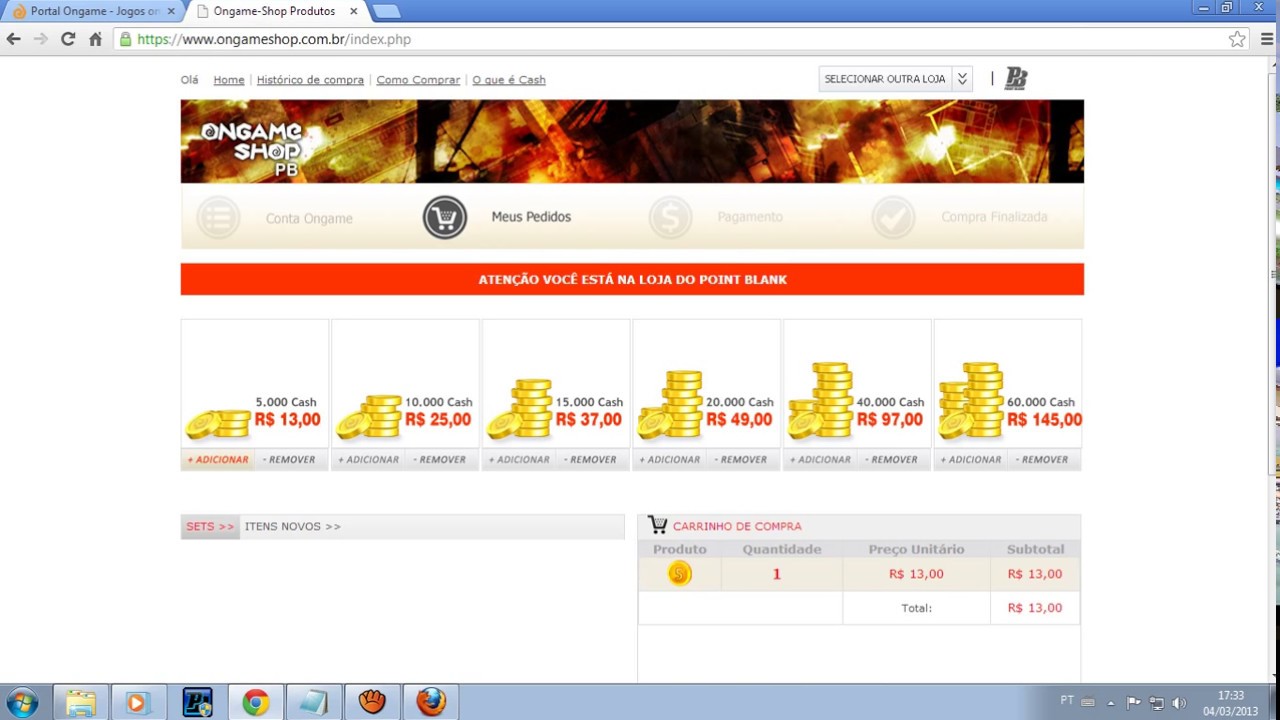Click the volume speaker tray icon
Viewport: 1280px width, 720px height.
coord(1179,703)
